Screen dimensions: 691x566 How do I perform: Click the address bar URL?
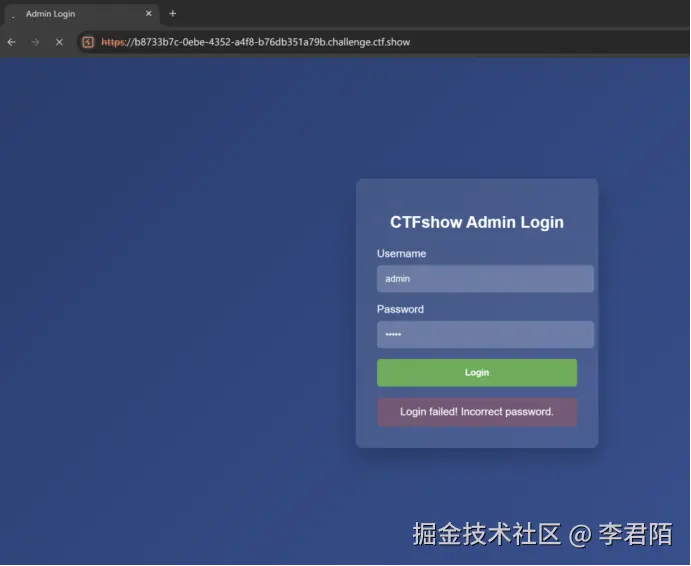(256, 42)
